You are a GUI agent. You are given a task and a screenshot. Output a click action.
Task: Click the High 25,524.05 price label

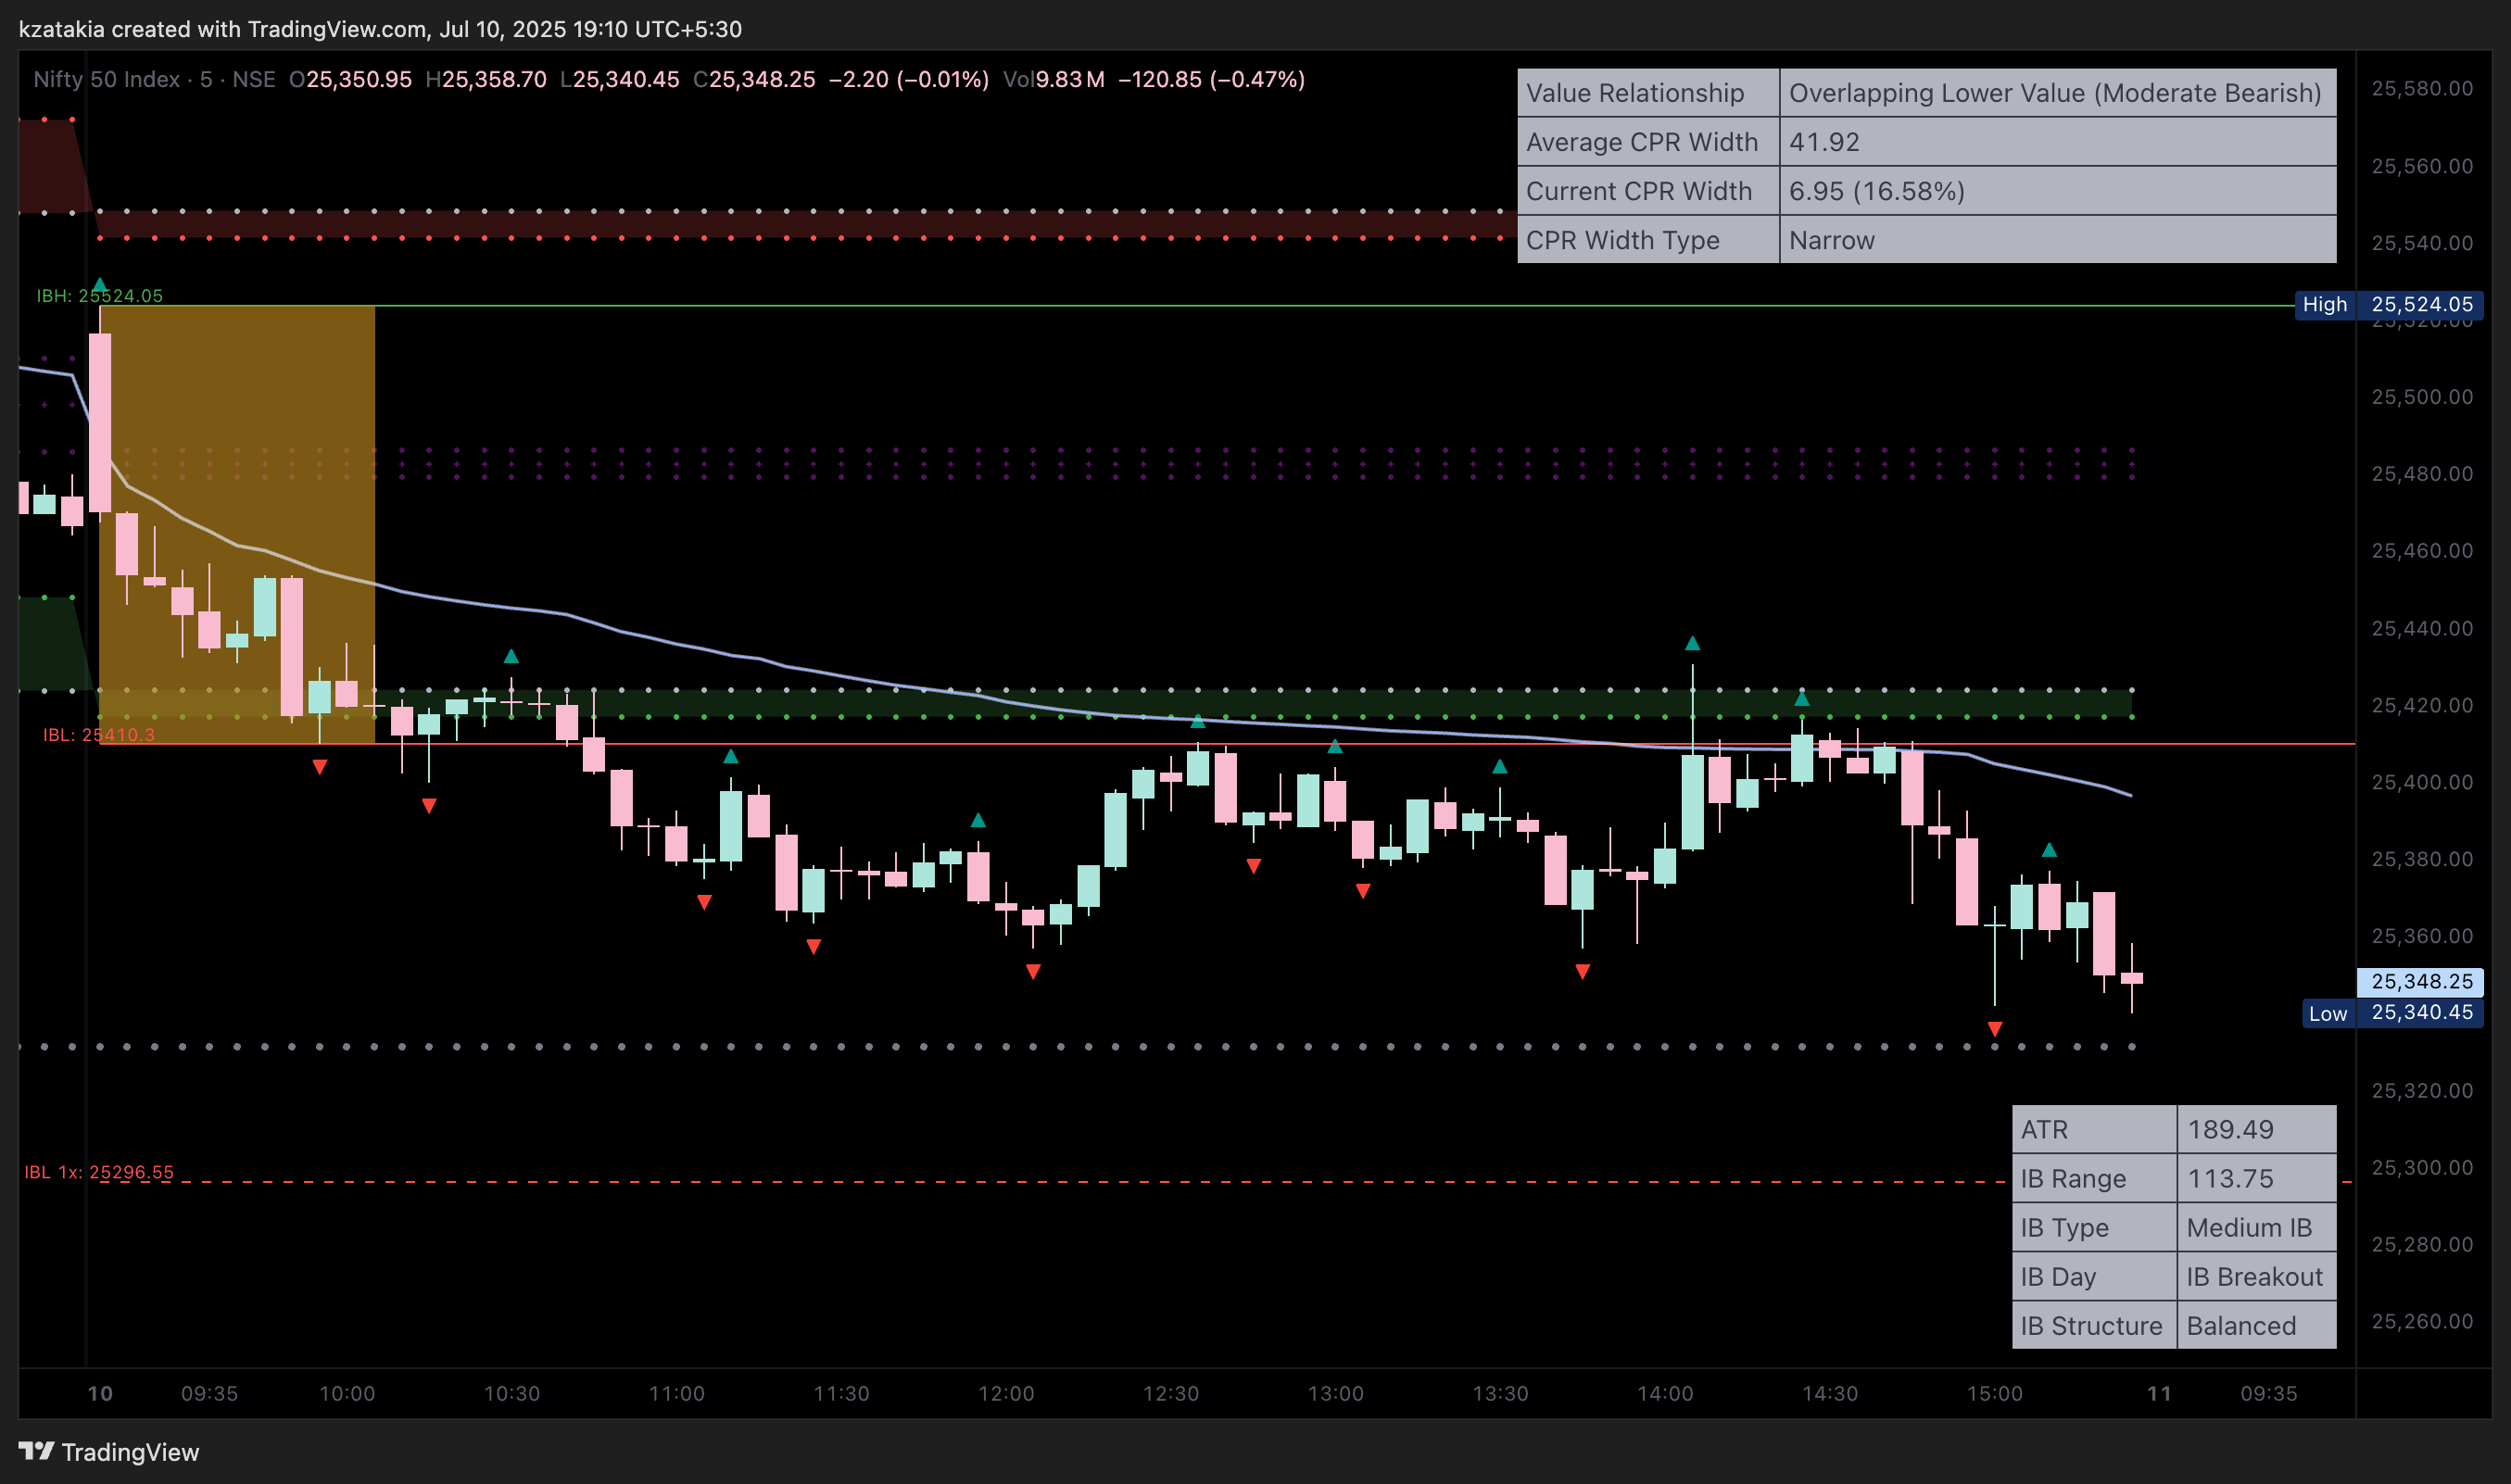point(2388,304)
